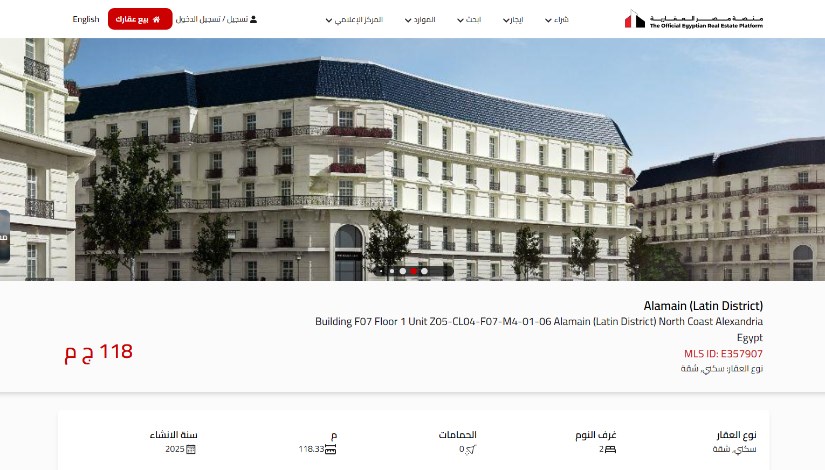Image resolution: width=825 pixels, height=470 pixels.
Task: Click the Egyptian Real Estate Platform logo
Action: (x=693, y=19)
